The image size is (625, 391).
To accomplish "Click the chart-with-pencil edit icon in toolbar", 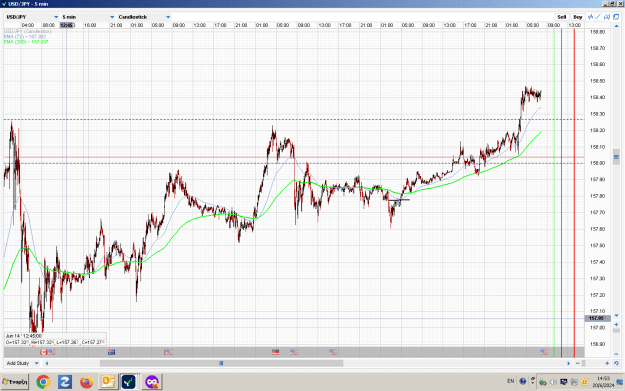I will click(x=607, y=17).
